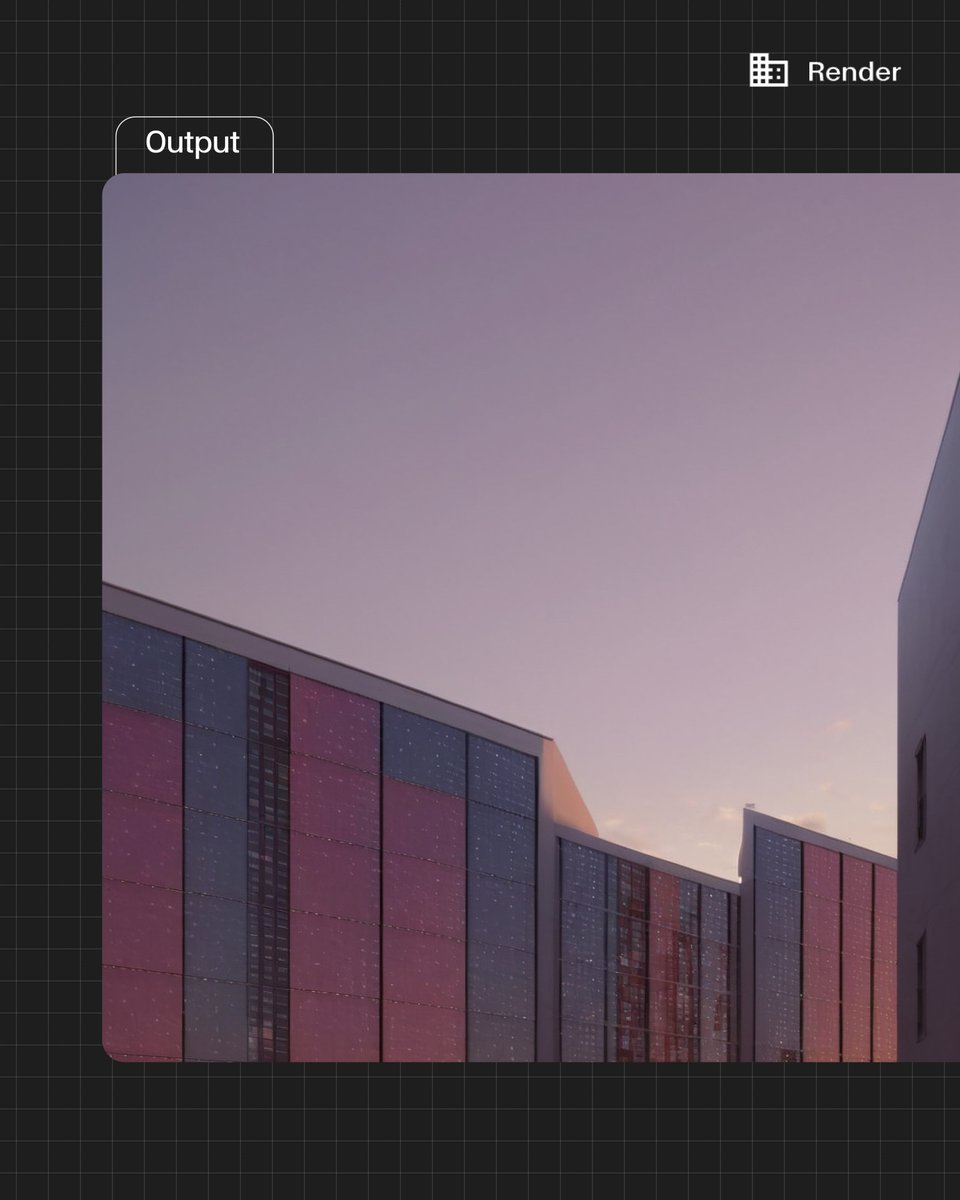The height and width of the screenshot is (1200, 960).
Task: Open the Output tab
Action: (x=194, y=144)
